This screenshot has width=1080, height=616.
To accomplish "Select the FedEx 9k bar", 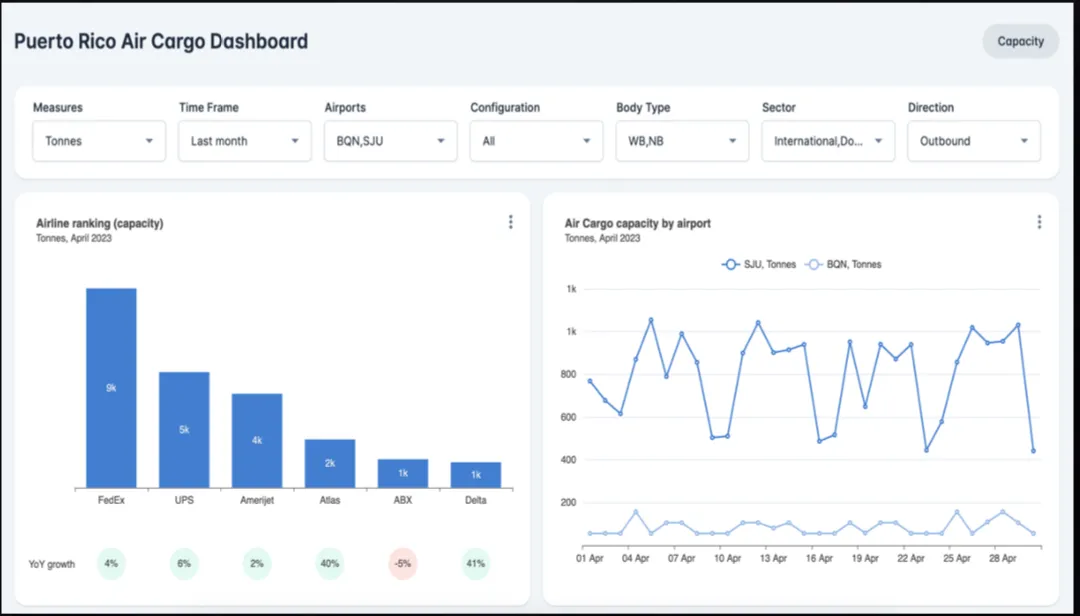I will tap(111, 388).
